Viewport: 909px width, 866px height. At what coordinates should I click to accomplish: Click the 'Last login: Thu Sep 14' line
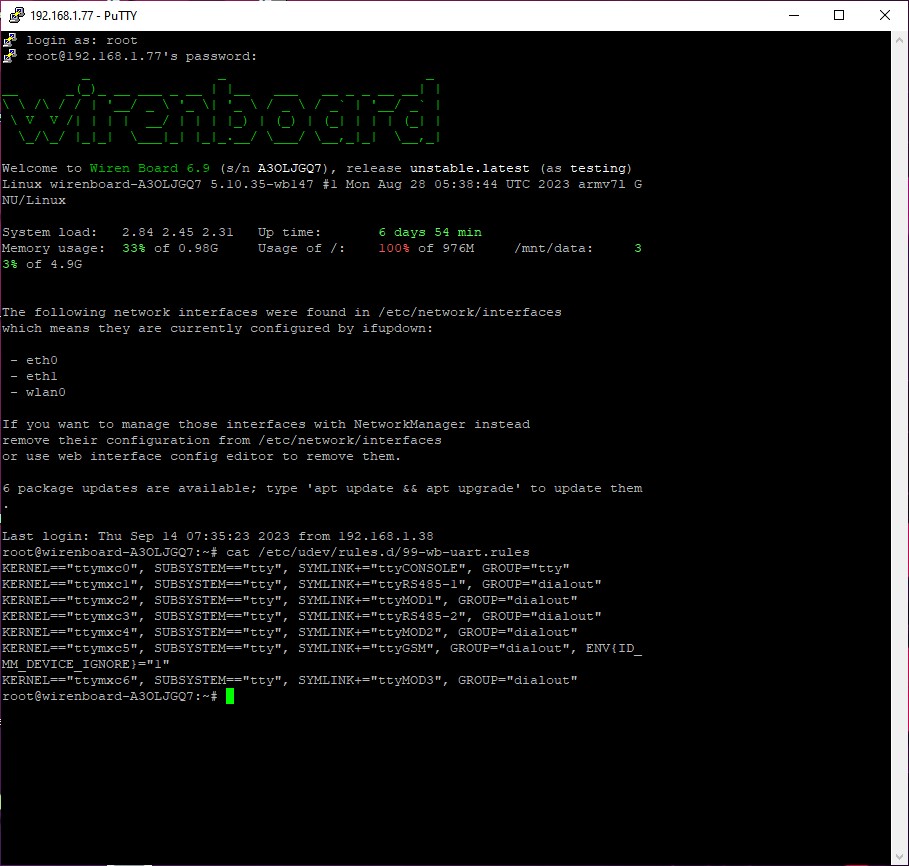[x=217, y=536]
